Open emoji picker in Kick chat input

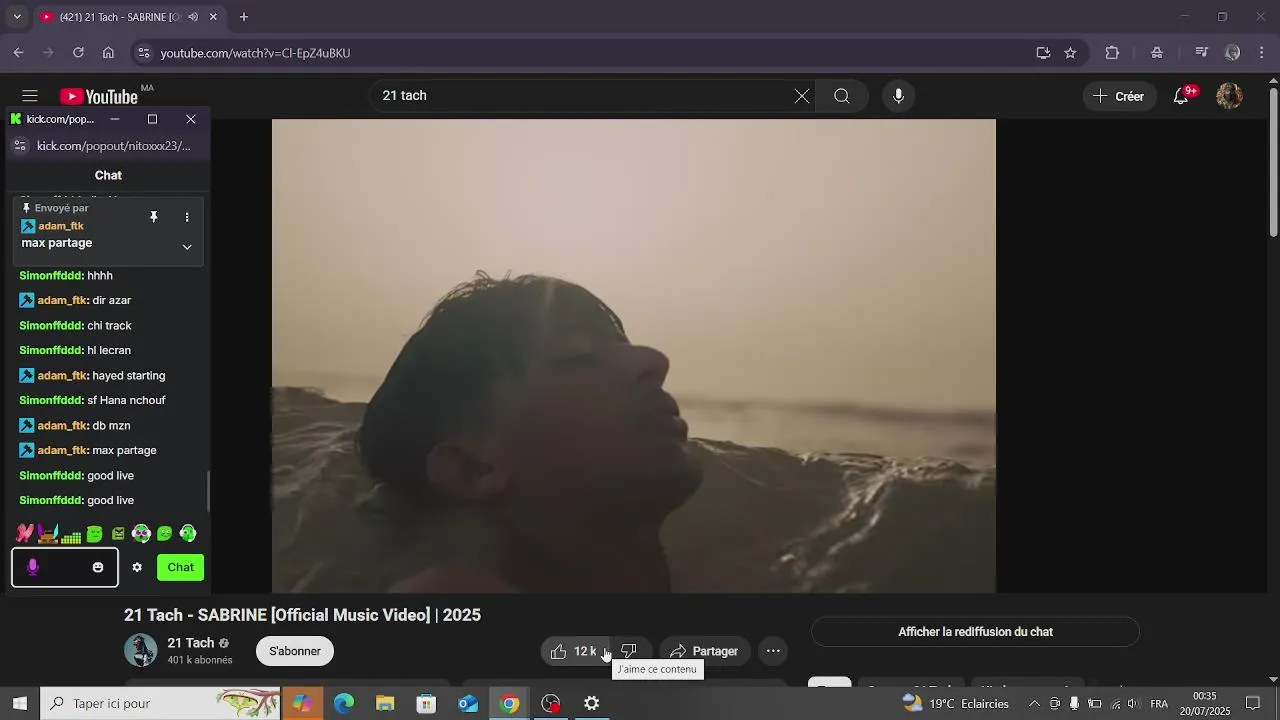(98, 567)
